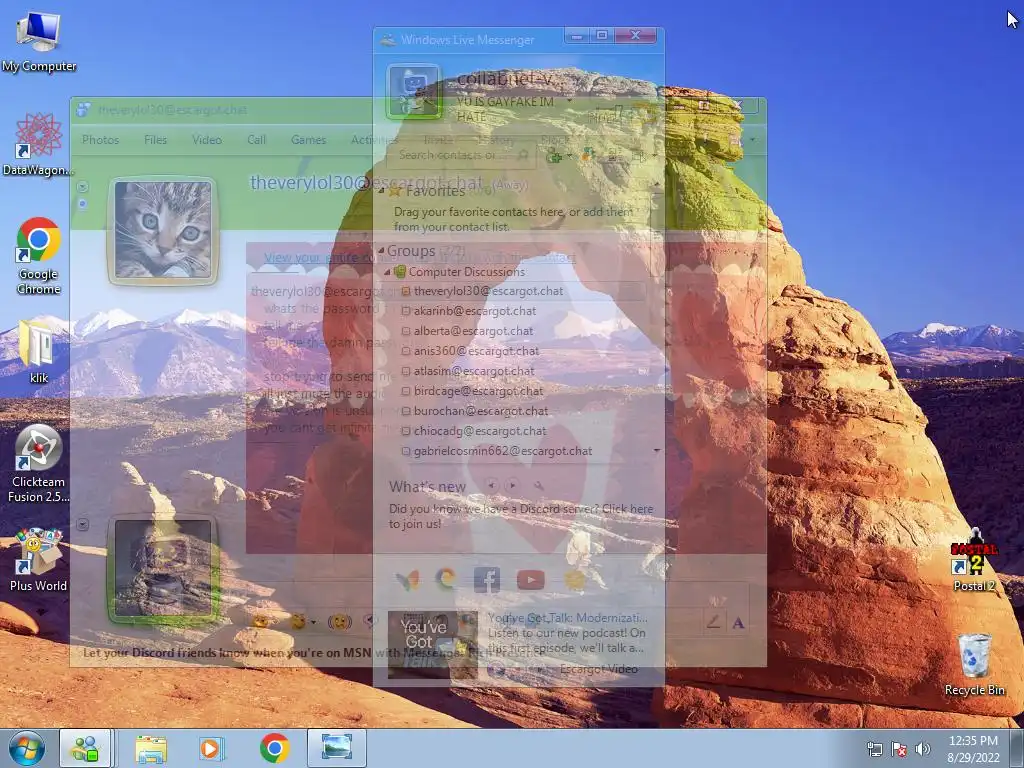
Task: Show next What's new item
Action: pos(513,485)
